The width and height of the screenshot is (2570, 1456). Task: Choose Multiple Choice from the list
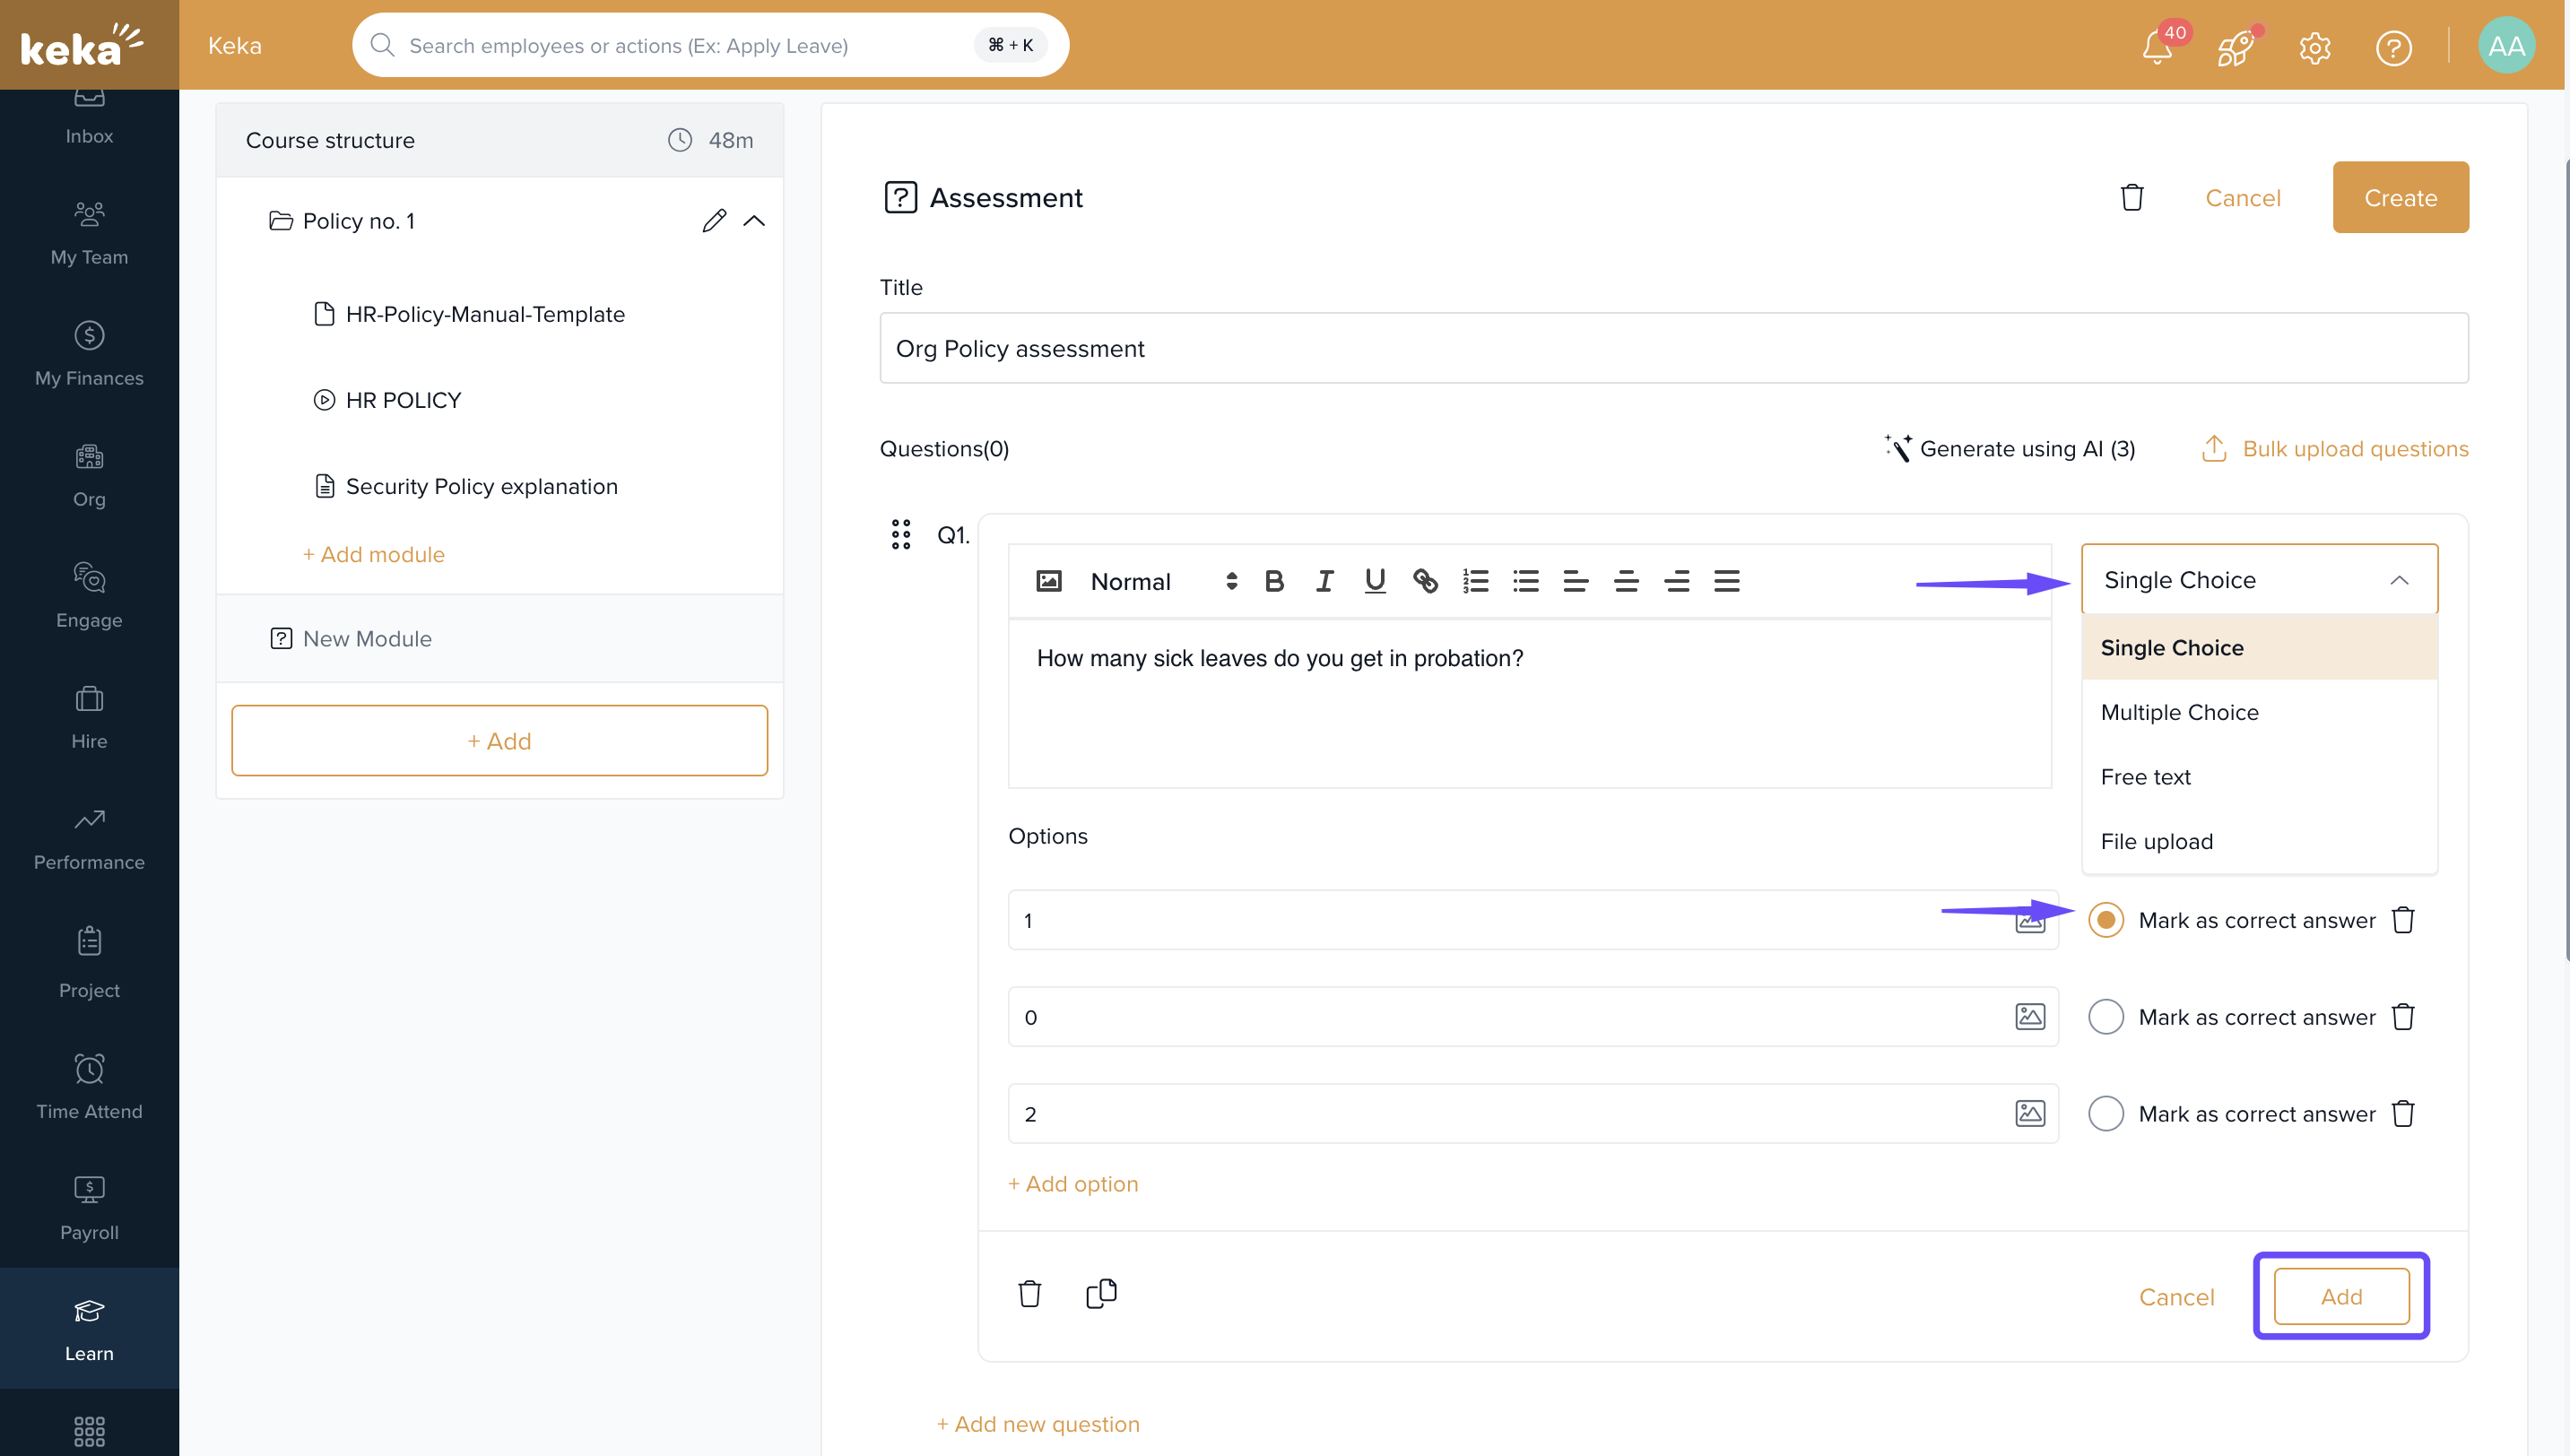[x=2180, y=712]
